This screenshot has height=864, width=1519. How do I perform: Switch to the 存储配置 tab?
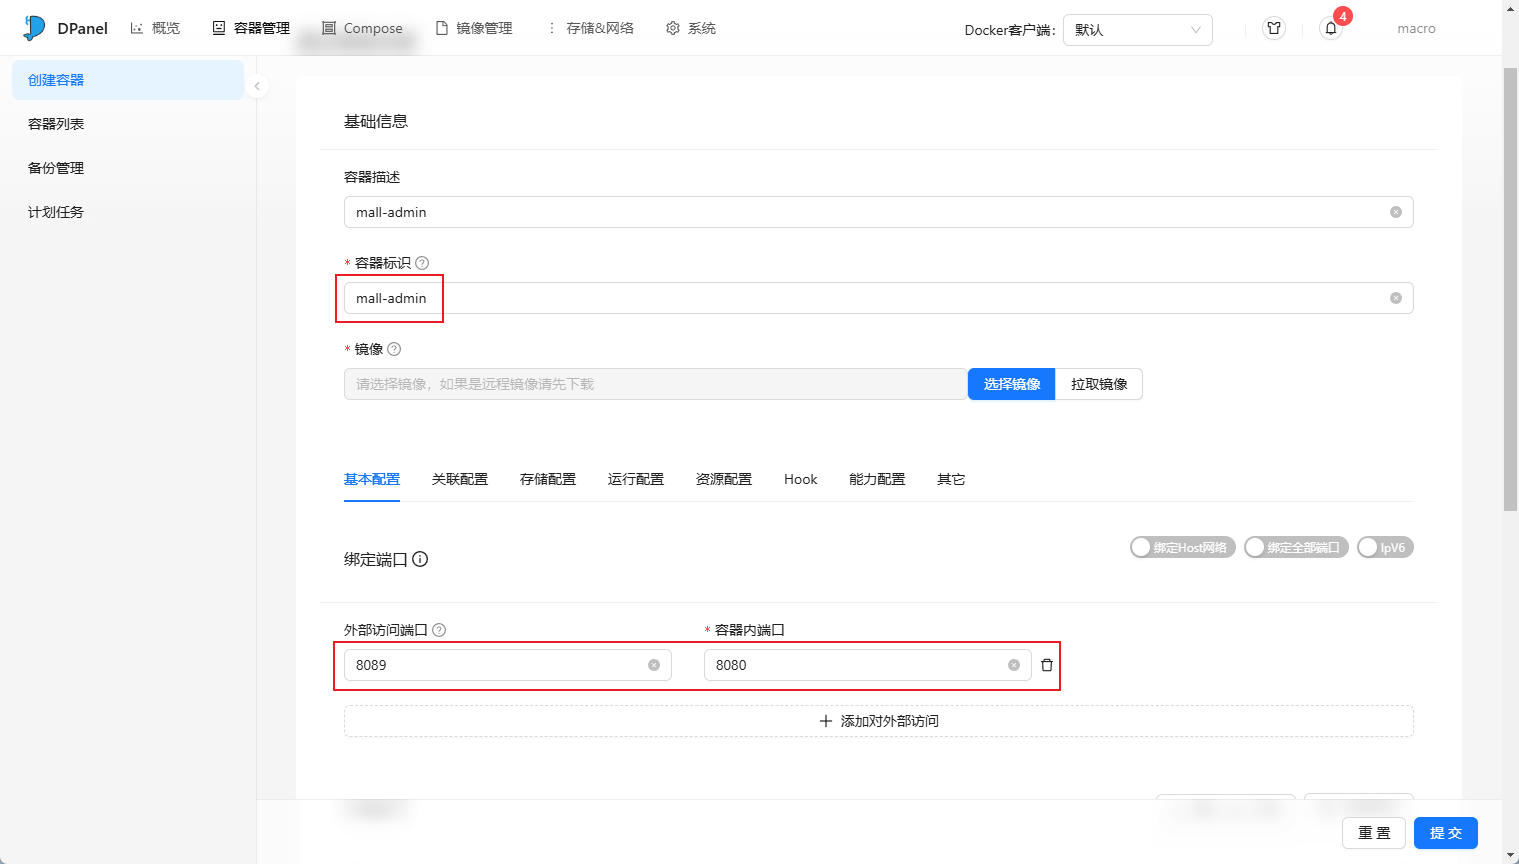click(x=547, y=479)
